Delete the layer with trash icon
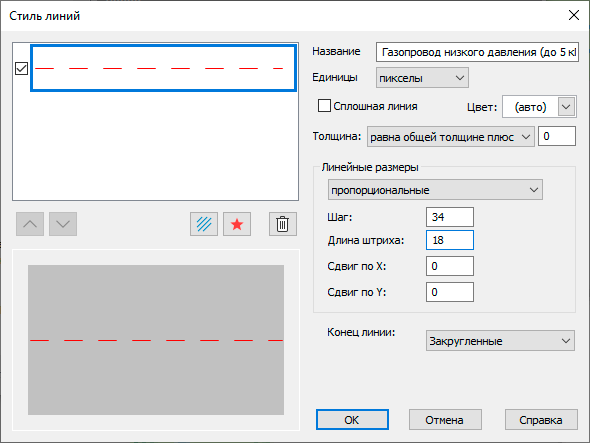Screen dimensions: 590x443 283,224
